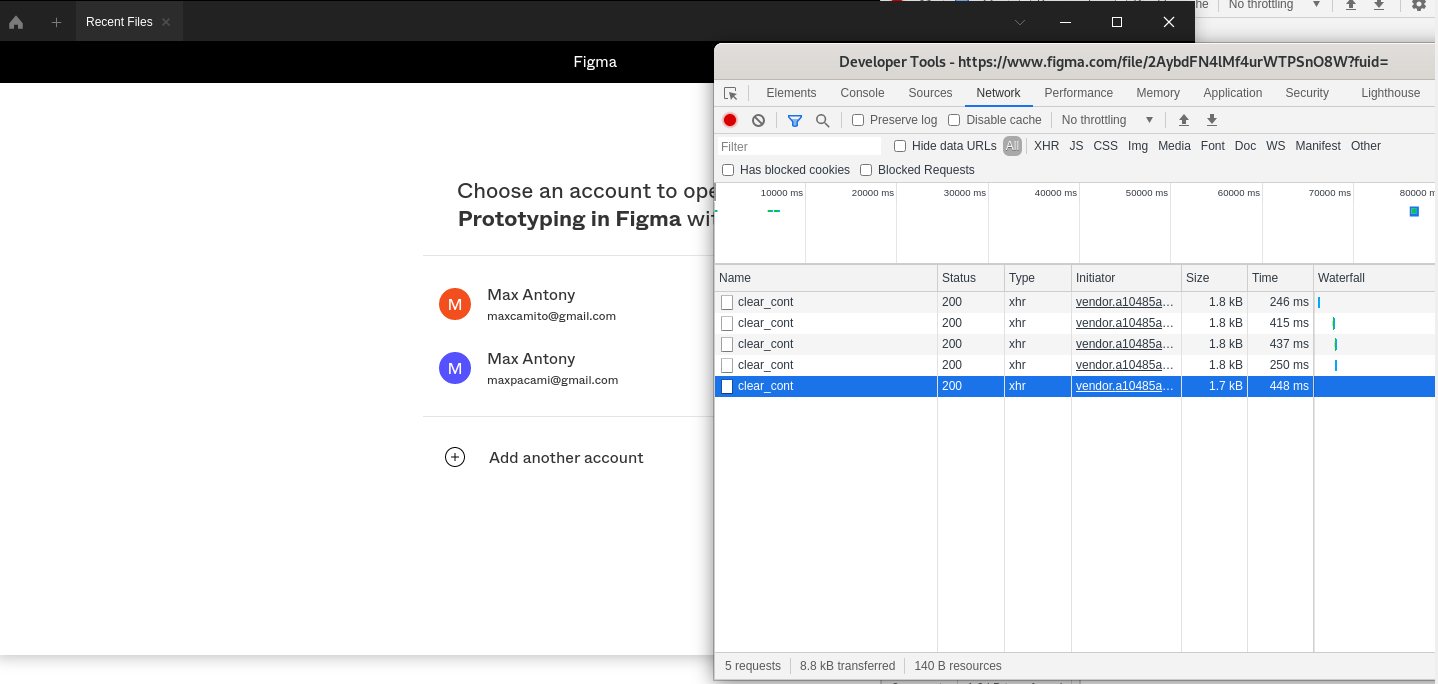Check Blocked Requests option
This screenshot has width=1438, height=684.
tap(866, 170)
